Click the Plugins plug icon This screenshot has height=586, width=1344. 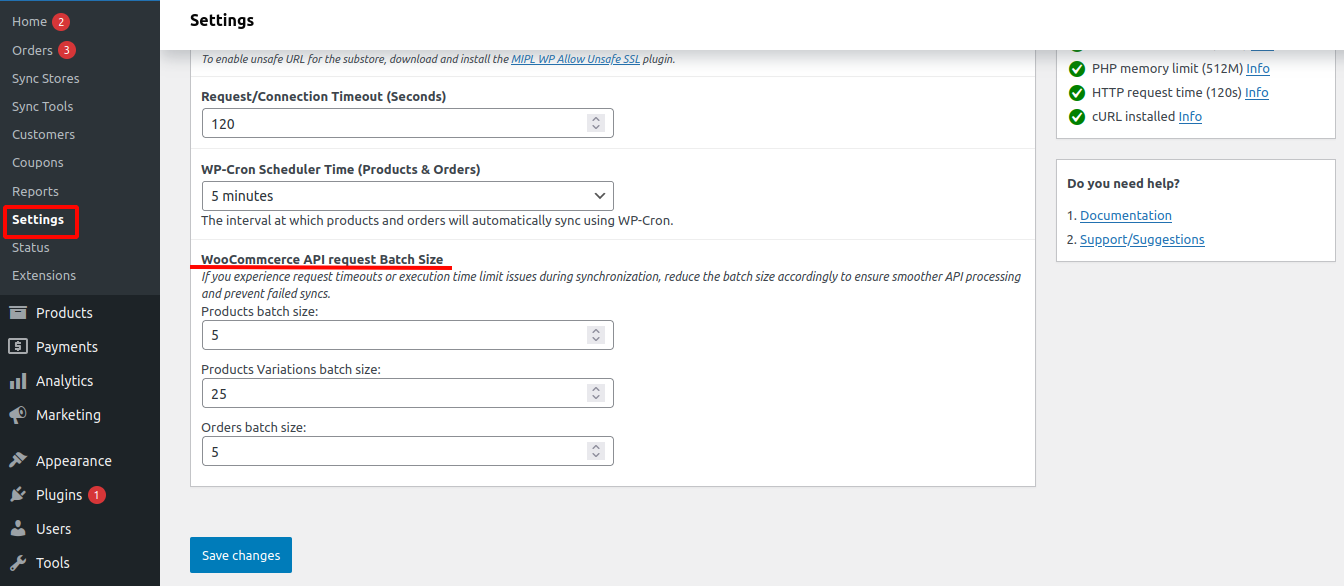click(18, 495)
